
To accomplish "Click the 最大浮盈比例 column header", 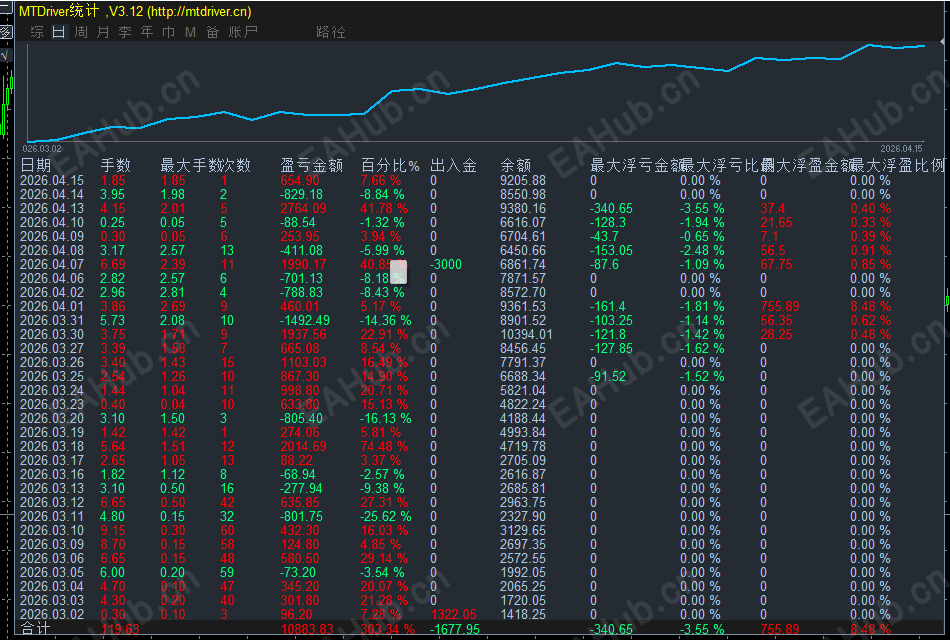I will coord(897,165).
